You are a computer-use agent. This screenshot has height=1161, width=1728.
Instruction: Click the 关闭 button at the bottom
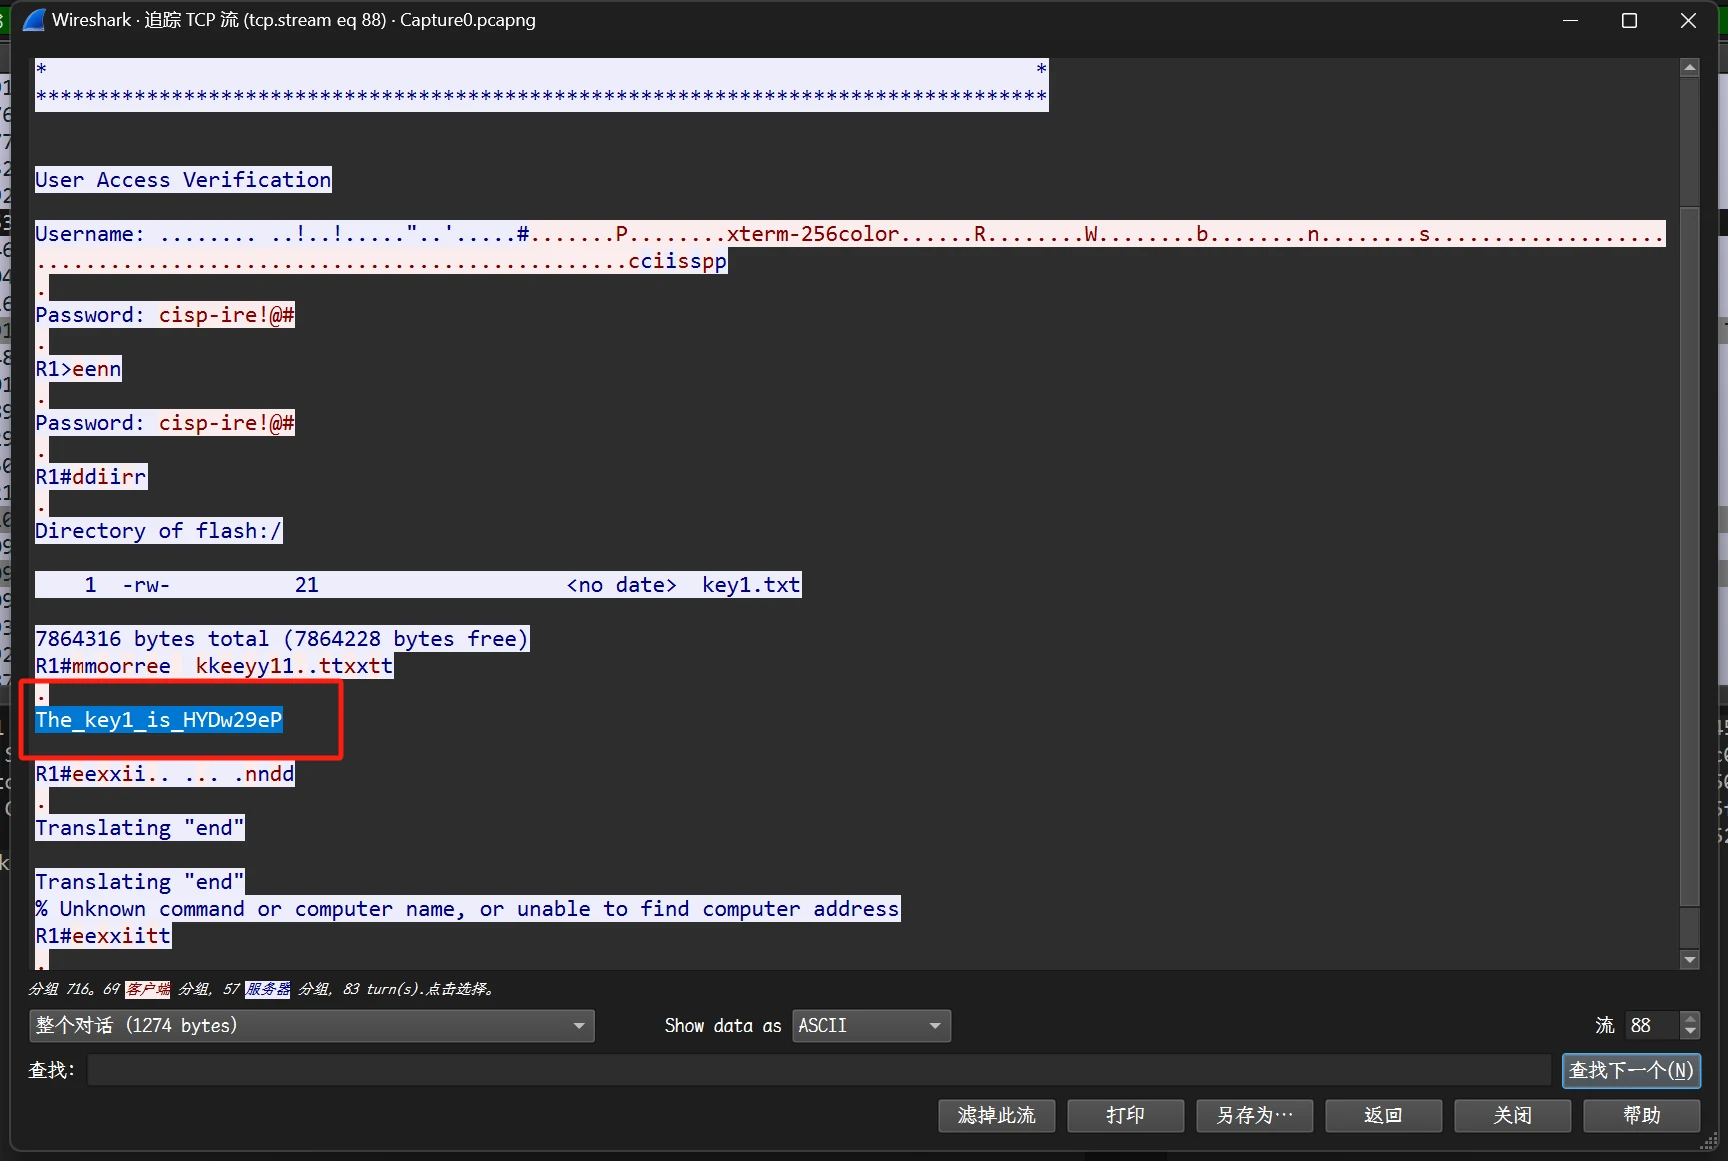click(1512, 1115)
